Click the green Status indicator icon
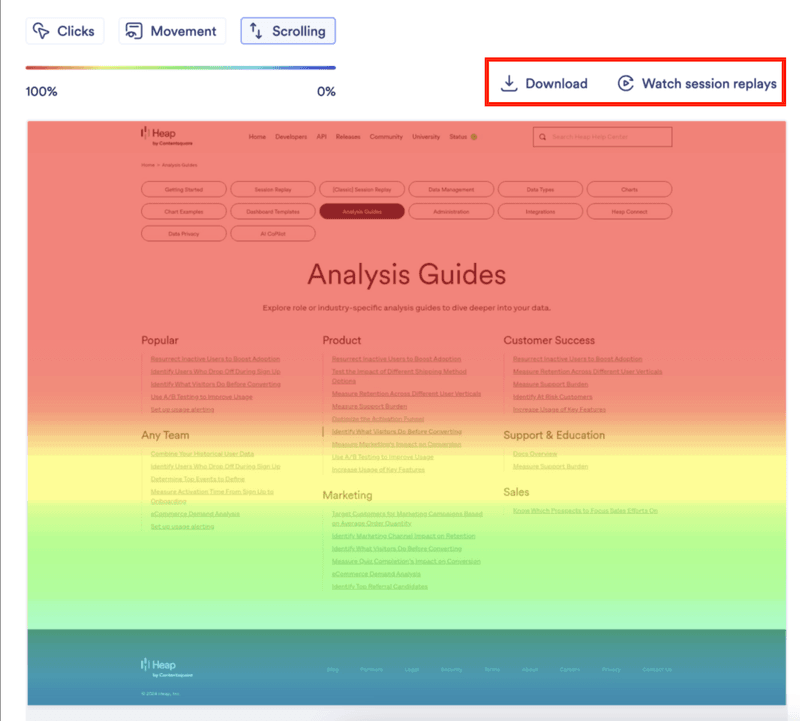 (x=474, y=137)
